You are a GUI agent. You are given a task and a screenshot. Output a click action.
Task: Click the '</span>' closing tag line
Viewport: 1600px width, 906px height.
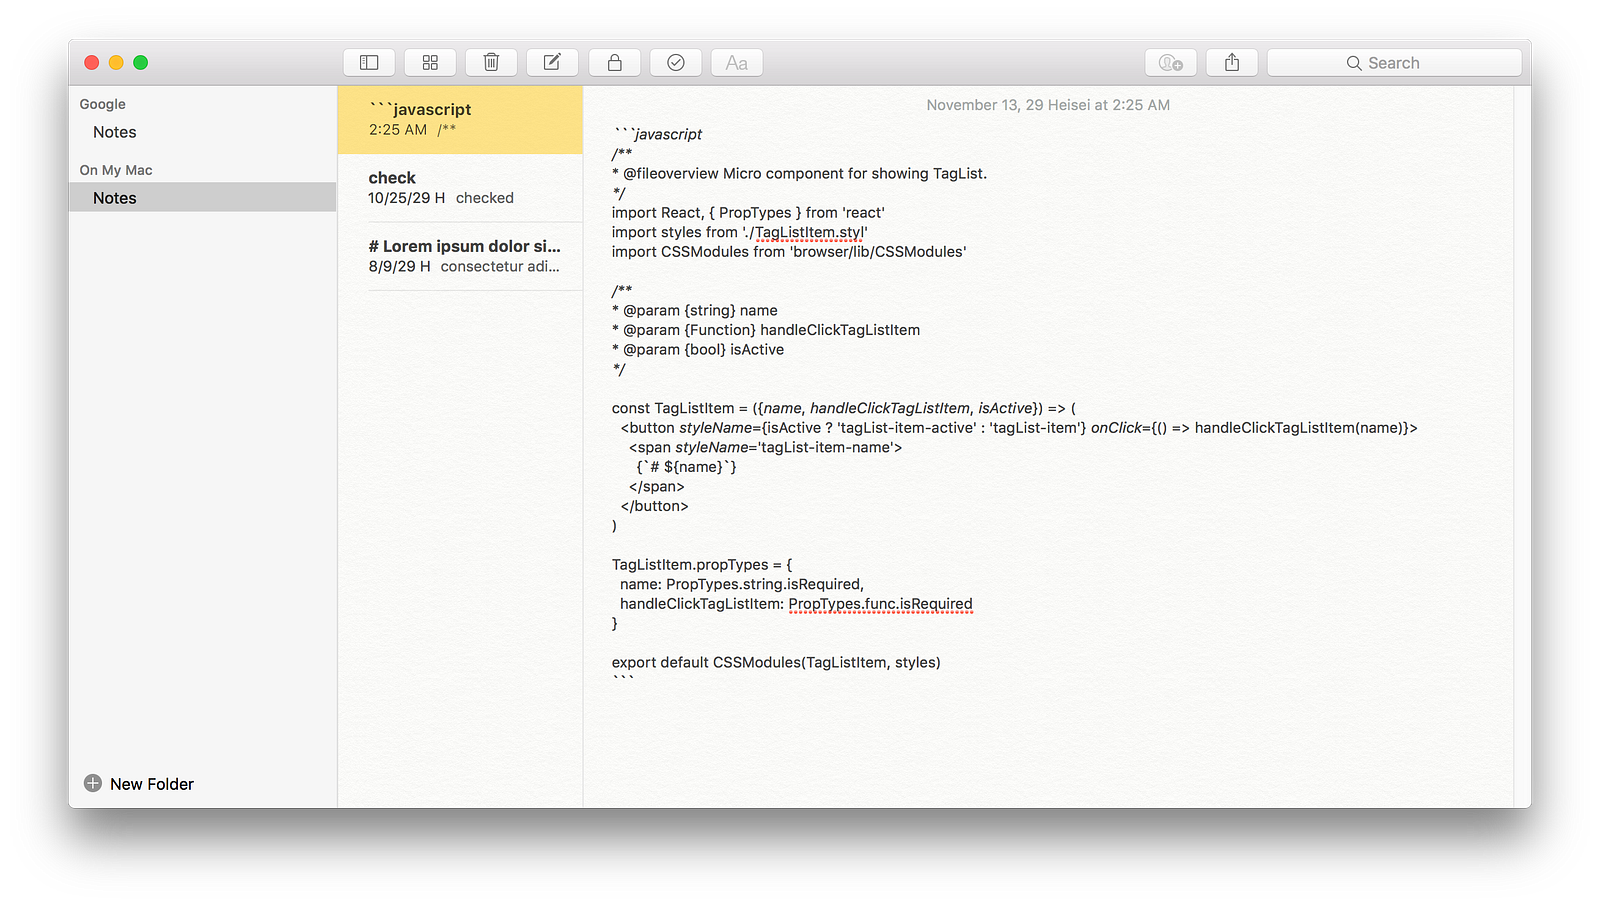click(657, 487)
